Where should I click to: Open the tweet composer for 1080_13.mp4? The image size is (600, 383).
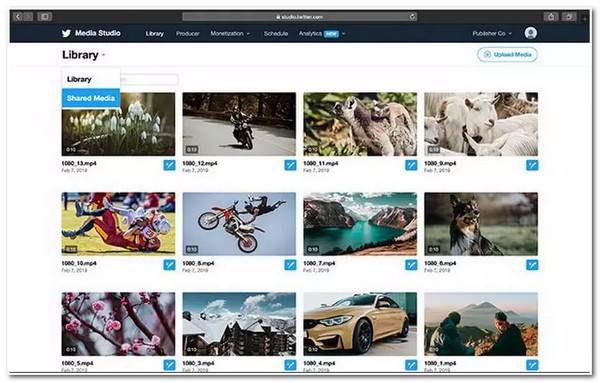point(170,165)
